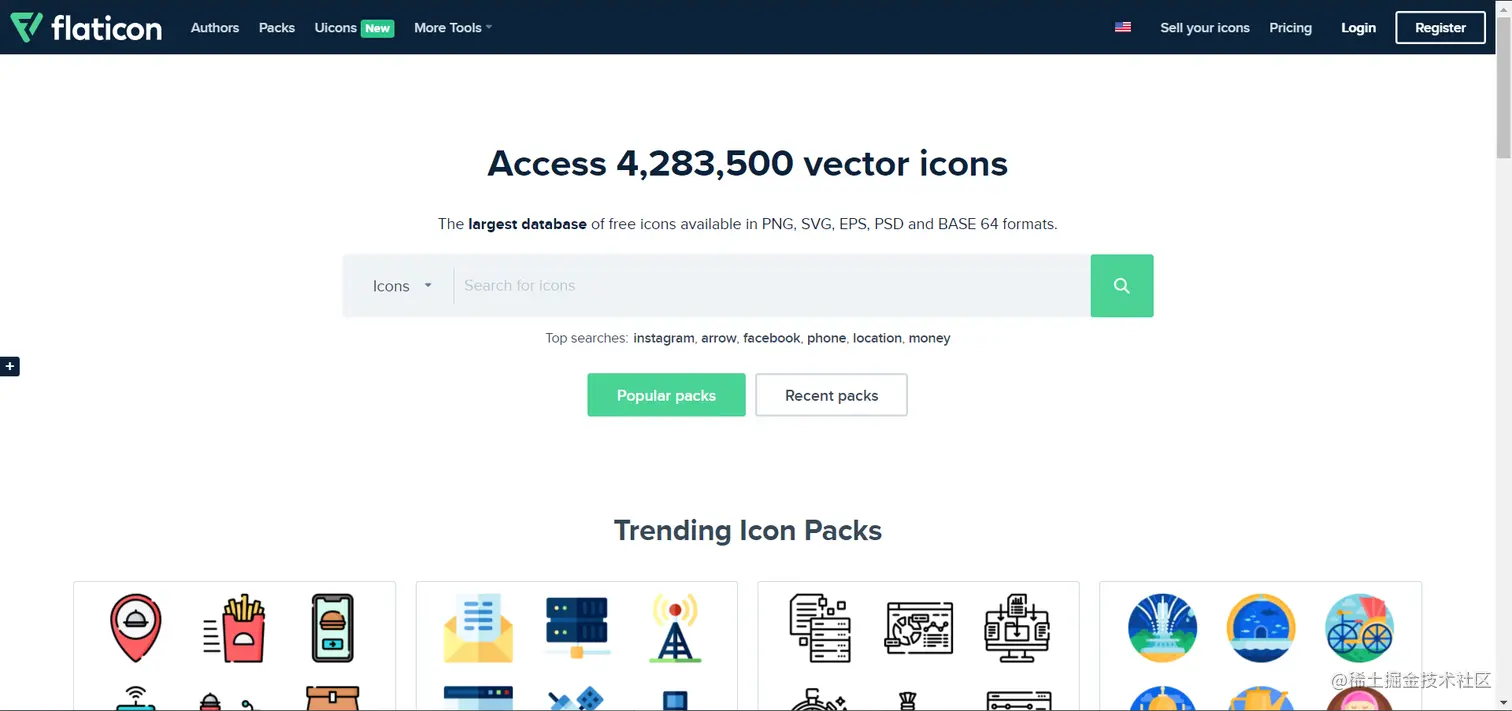The width and height of the screenshot is (1512, 711).
Task: Select the satellite icon in second pack
Action: click(x=577, y=698)
